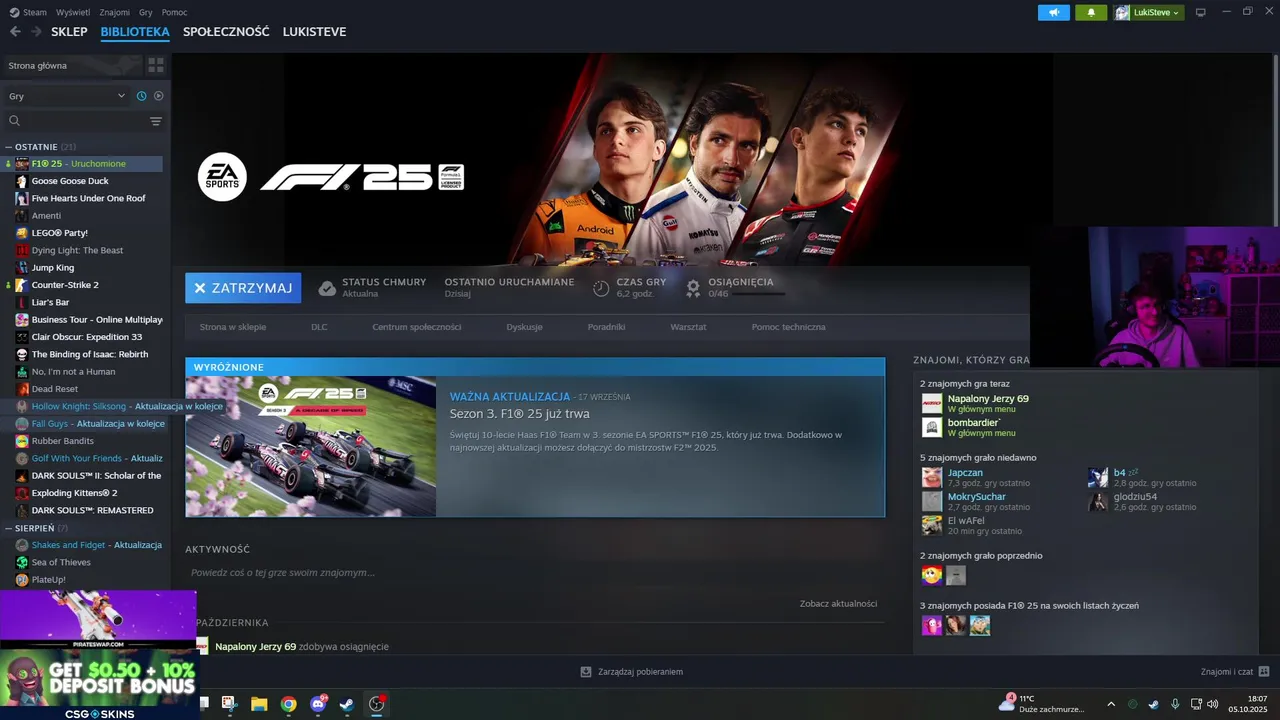1280x720 pixels.
Task: Open Chrome from the Windows taskbar
Action: point(288,704)
